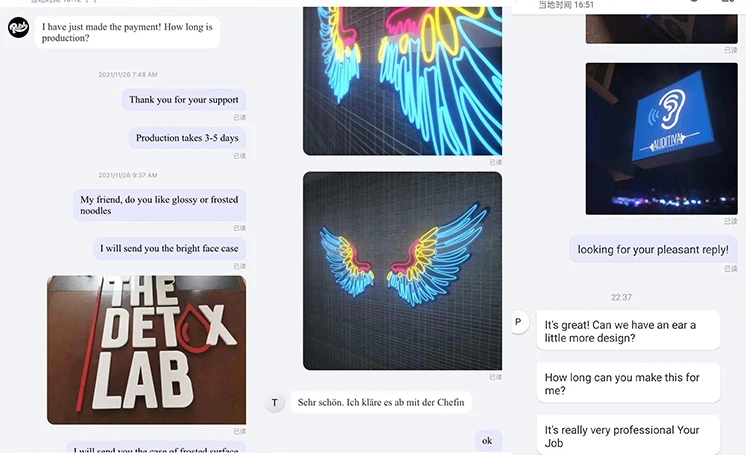
Task: Open the full neon wings image
Action: (402, 271)
